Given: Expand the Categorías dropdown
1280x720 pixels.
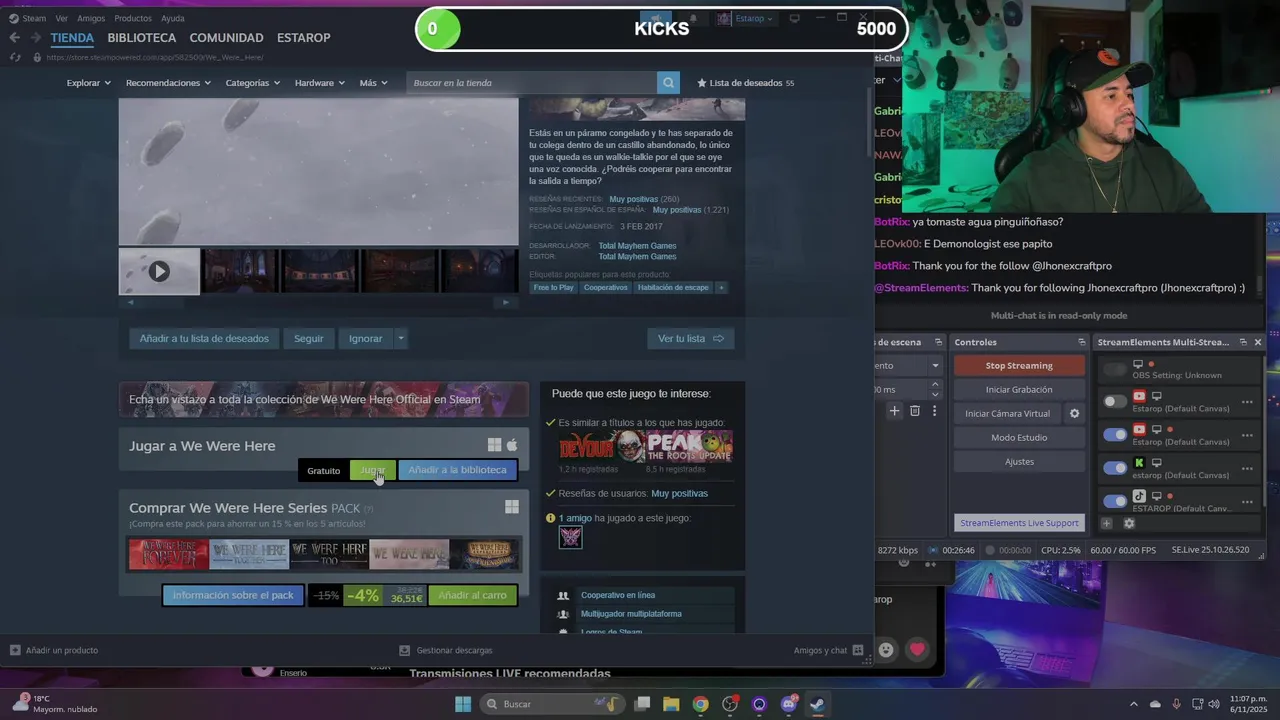Looking at the screenshot, I should tap(253, 83).
